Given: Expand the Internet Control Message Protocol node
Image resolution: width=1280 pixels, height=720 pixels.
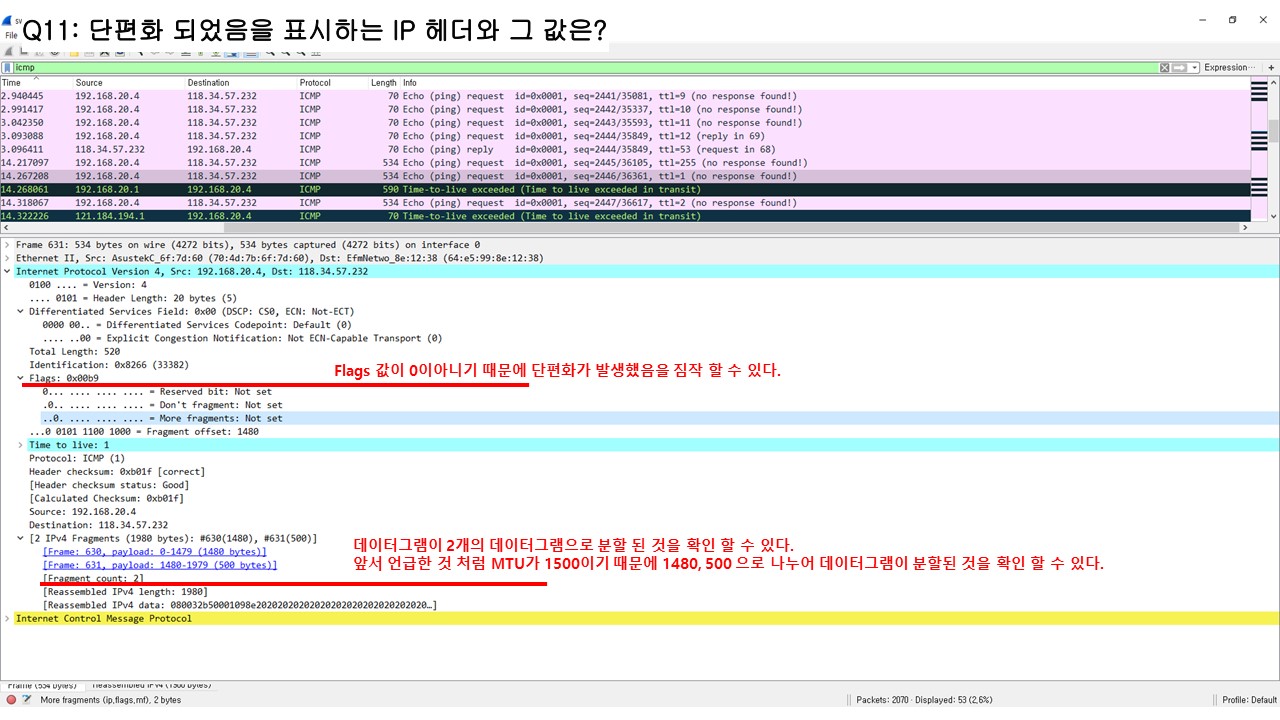Looking at the screenshot, I should click(x=8, y=618).
